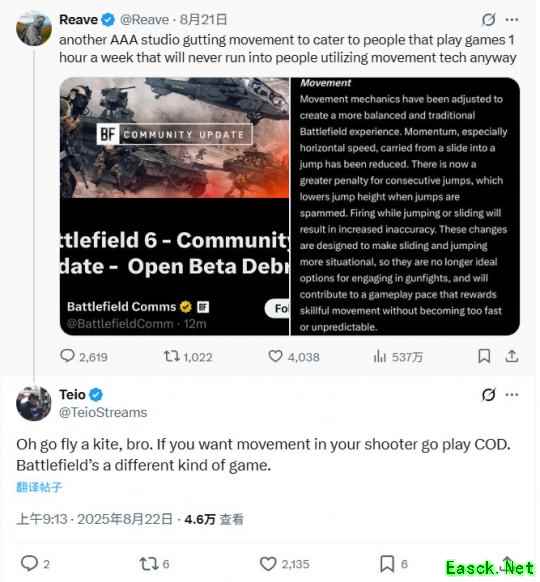Click the reply icon on Reave's post
This screenshot has width=540, height=582.
coord(67,356)
